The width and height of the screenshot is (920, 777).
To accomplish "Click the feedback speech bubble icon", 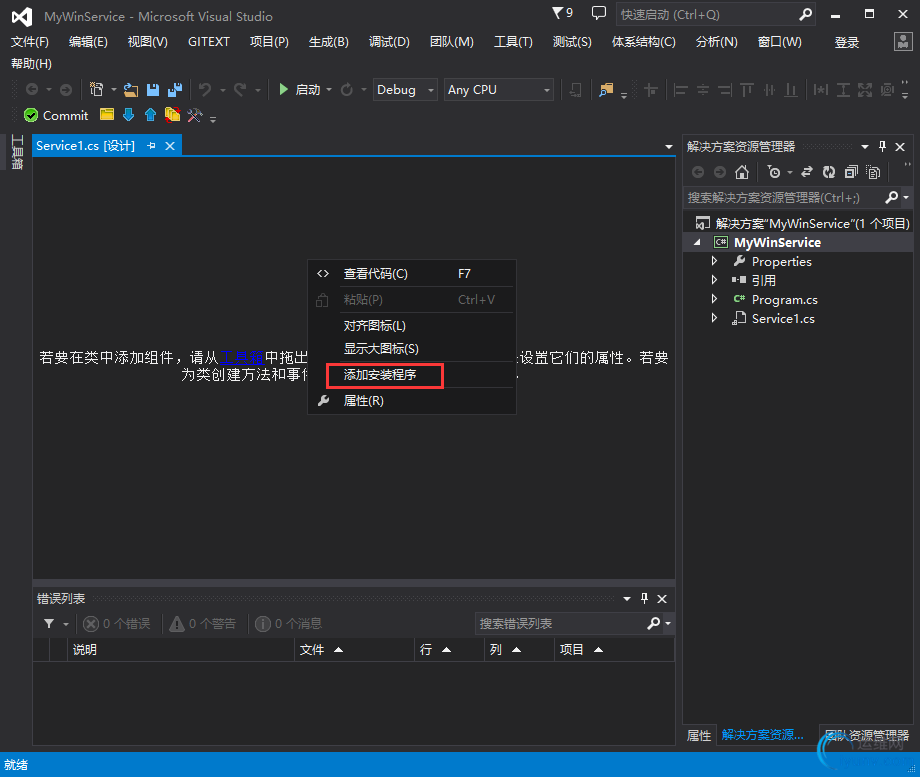I will pos(598,13).
